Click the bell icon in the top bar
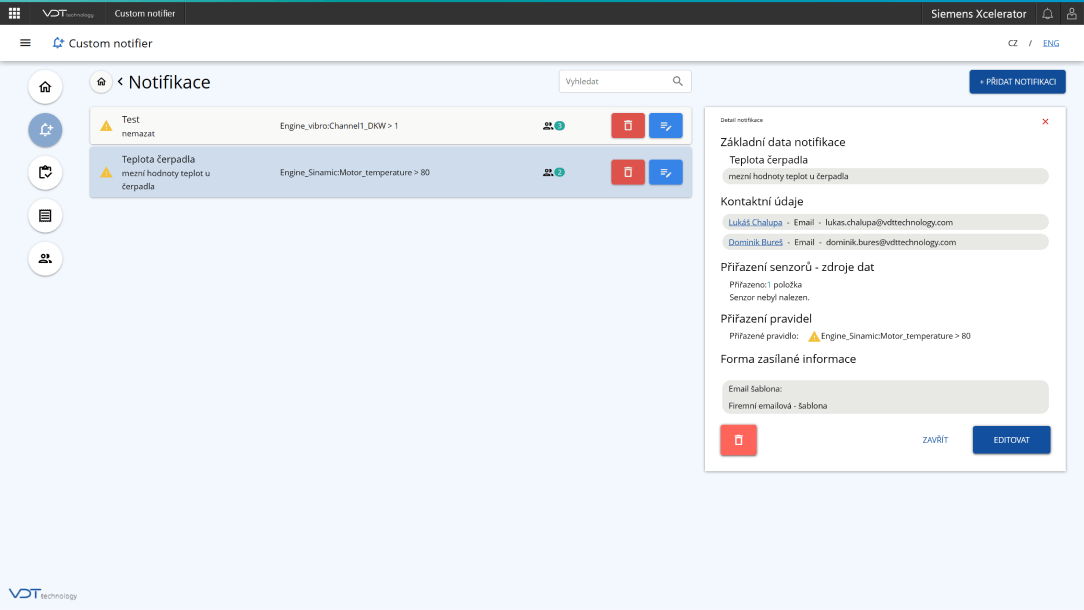 coord(1047,13)
